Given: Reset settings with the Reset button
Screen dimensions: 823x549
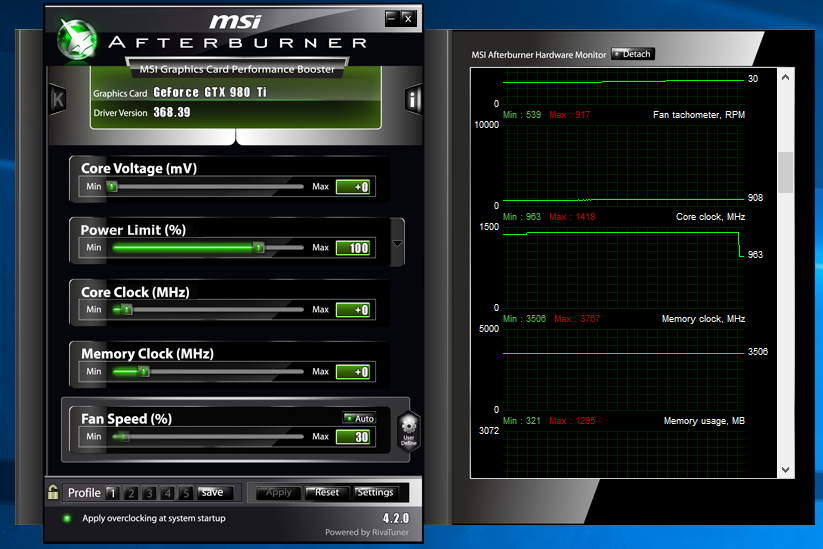Looking at the screenshot, I should pyautogui.click(x=327, y=492).
